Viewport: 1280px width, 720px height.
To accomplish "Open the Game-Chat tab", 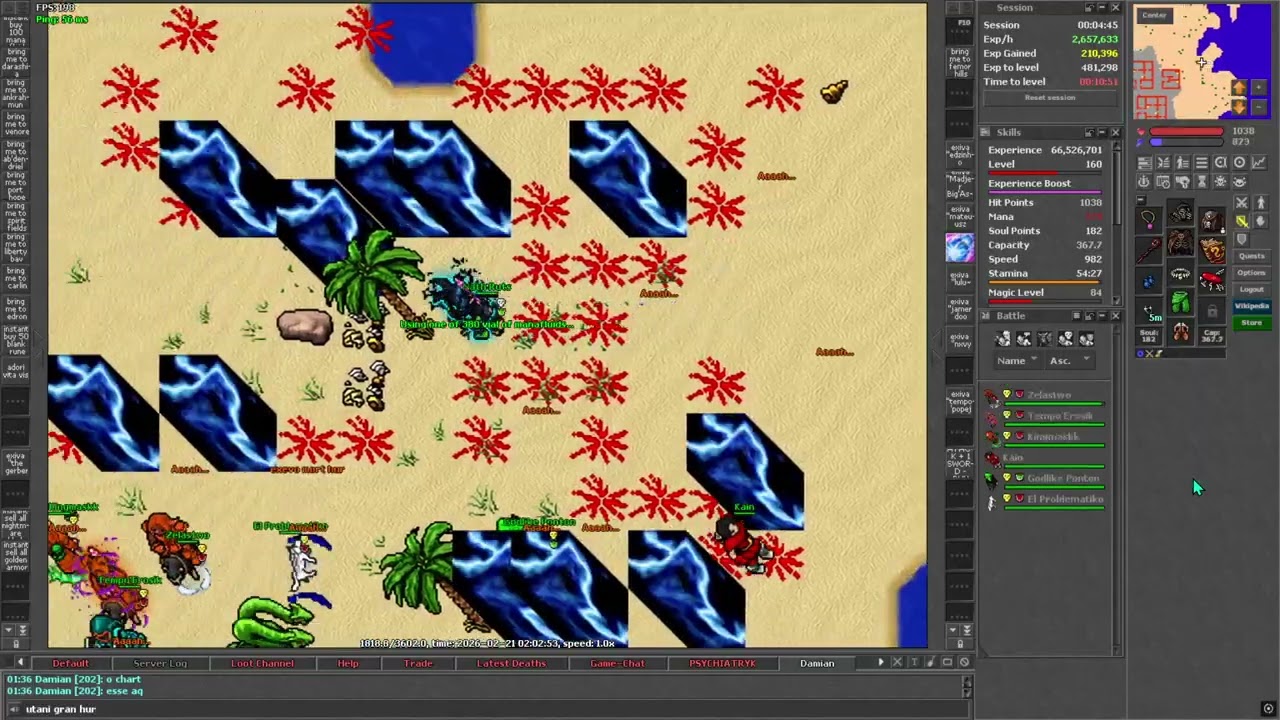I will point(617,663).
